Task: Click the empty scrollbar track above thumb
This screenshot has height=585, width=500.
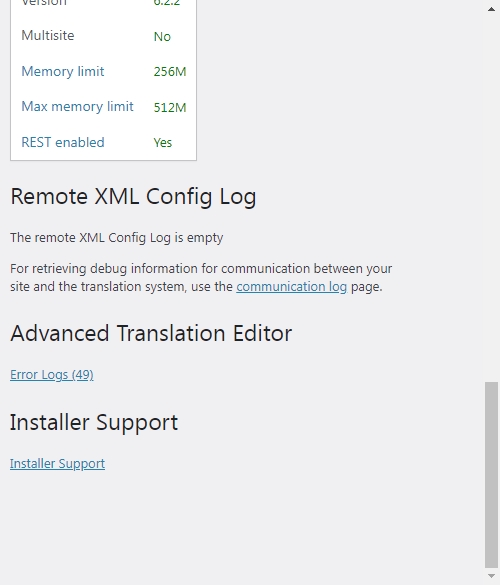Action: point(491,198)
